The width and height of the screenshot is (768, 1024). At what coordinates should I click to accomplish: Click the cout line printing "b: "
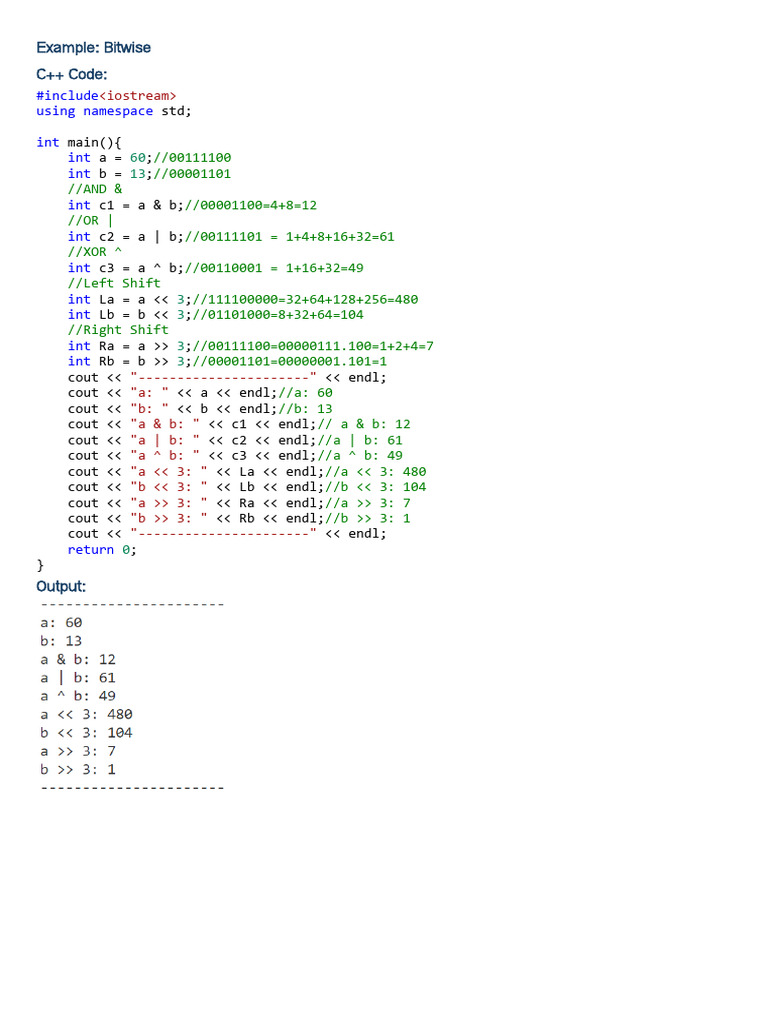pyautogui.click(x=200, y=409)
